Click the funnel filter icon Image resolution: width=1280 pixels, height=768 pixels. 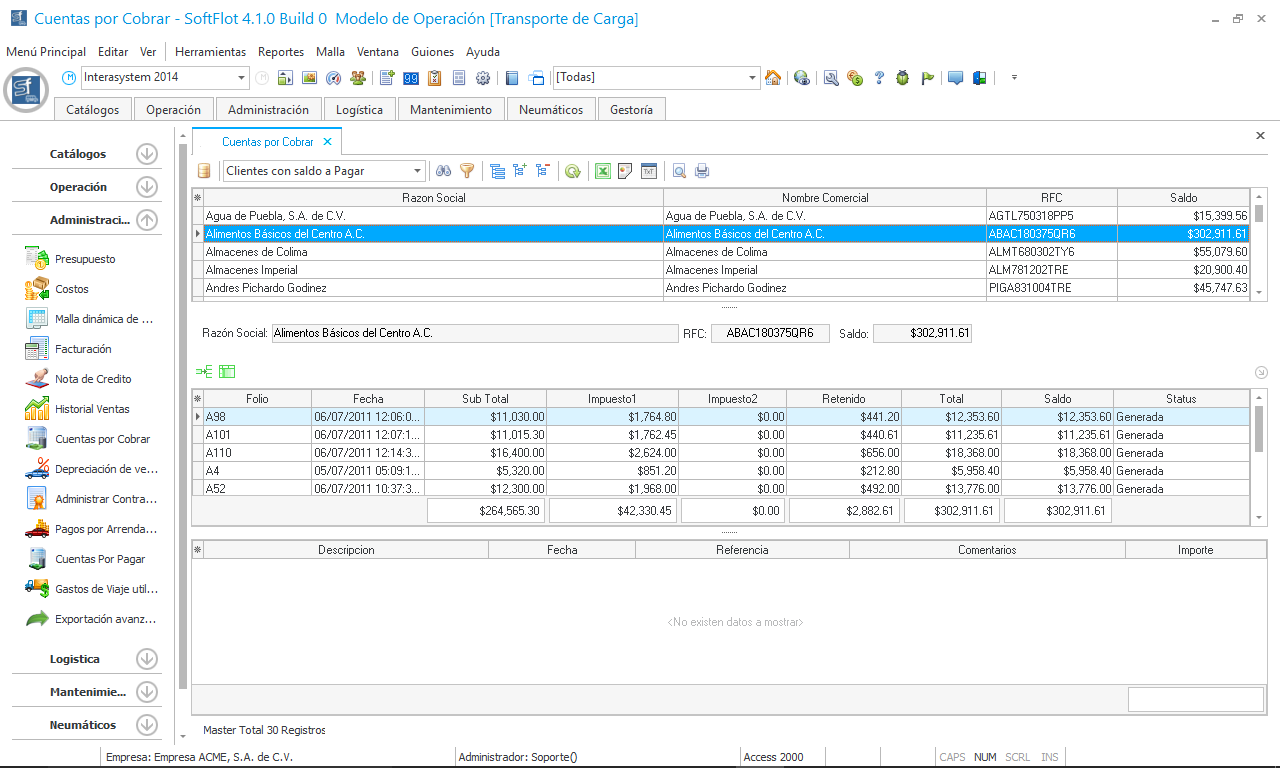click(x=467, y=171)
